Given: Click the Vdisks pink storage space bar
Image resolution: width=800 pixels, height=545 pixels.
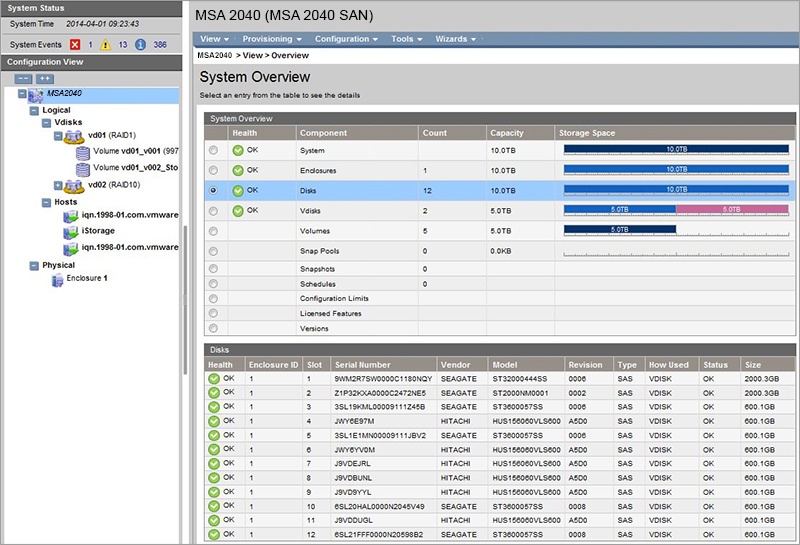Looking at the screenshot, I should (x=732, y=209).
